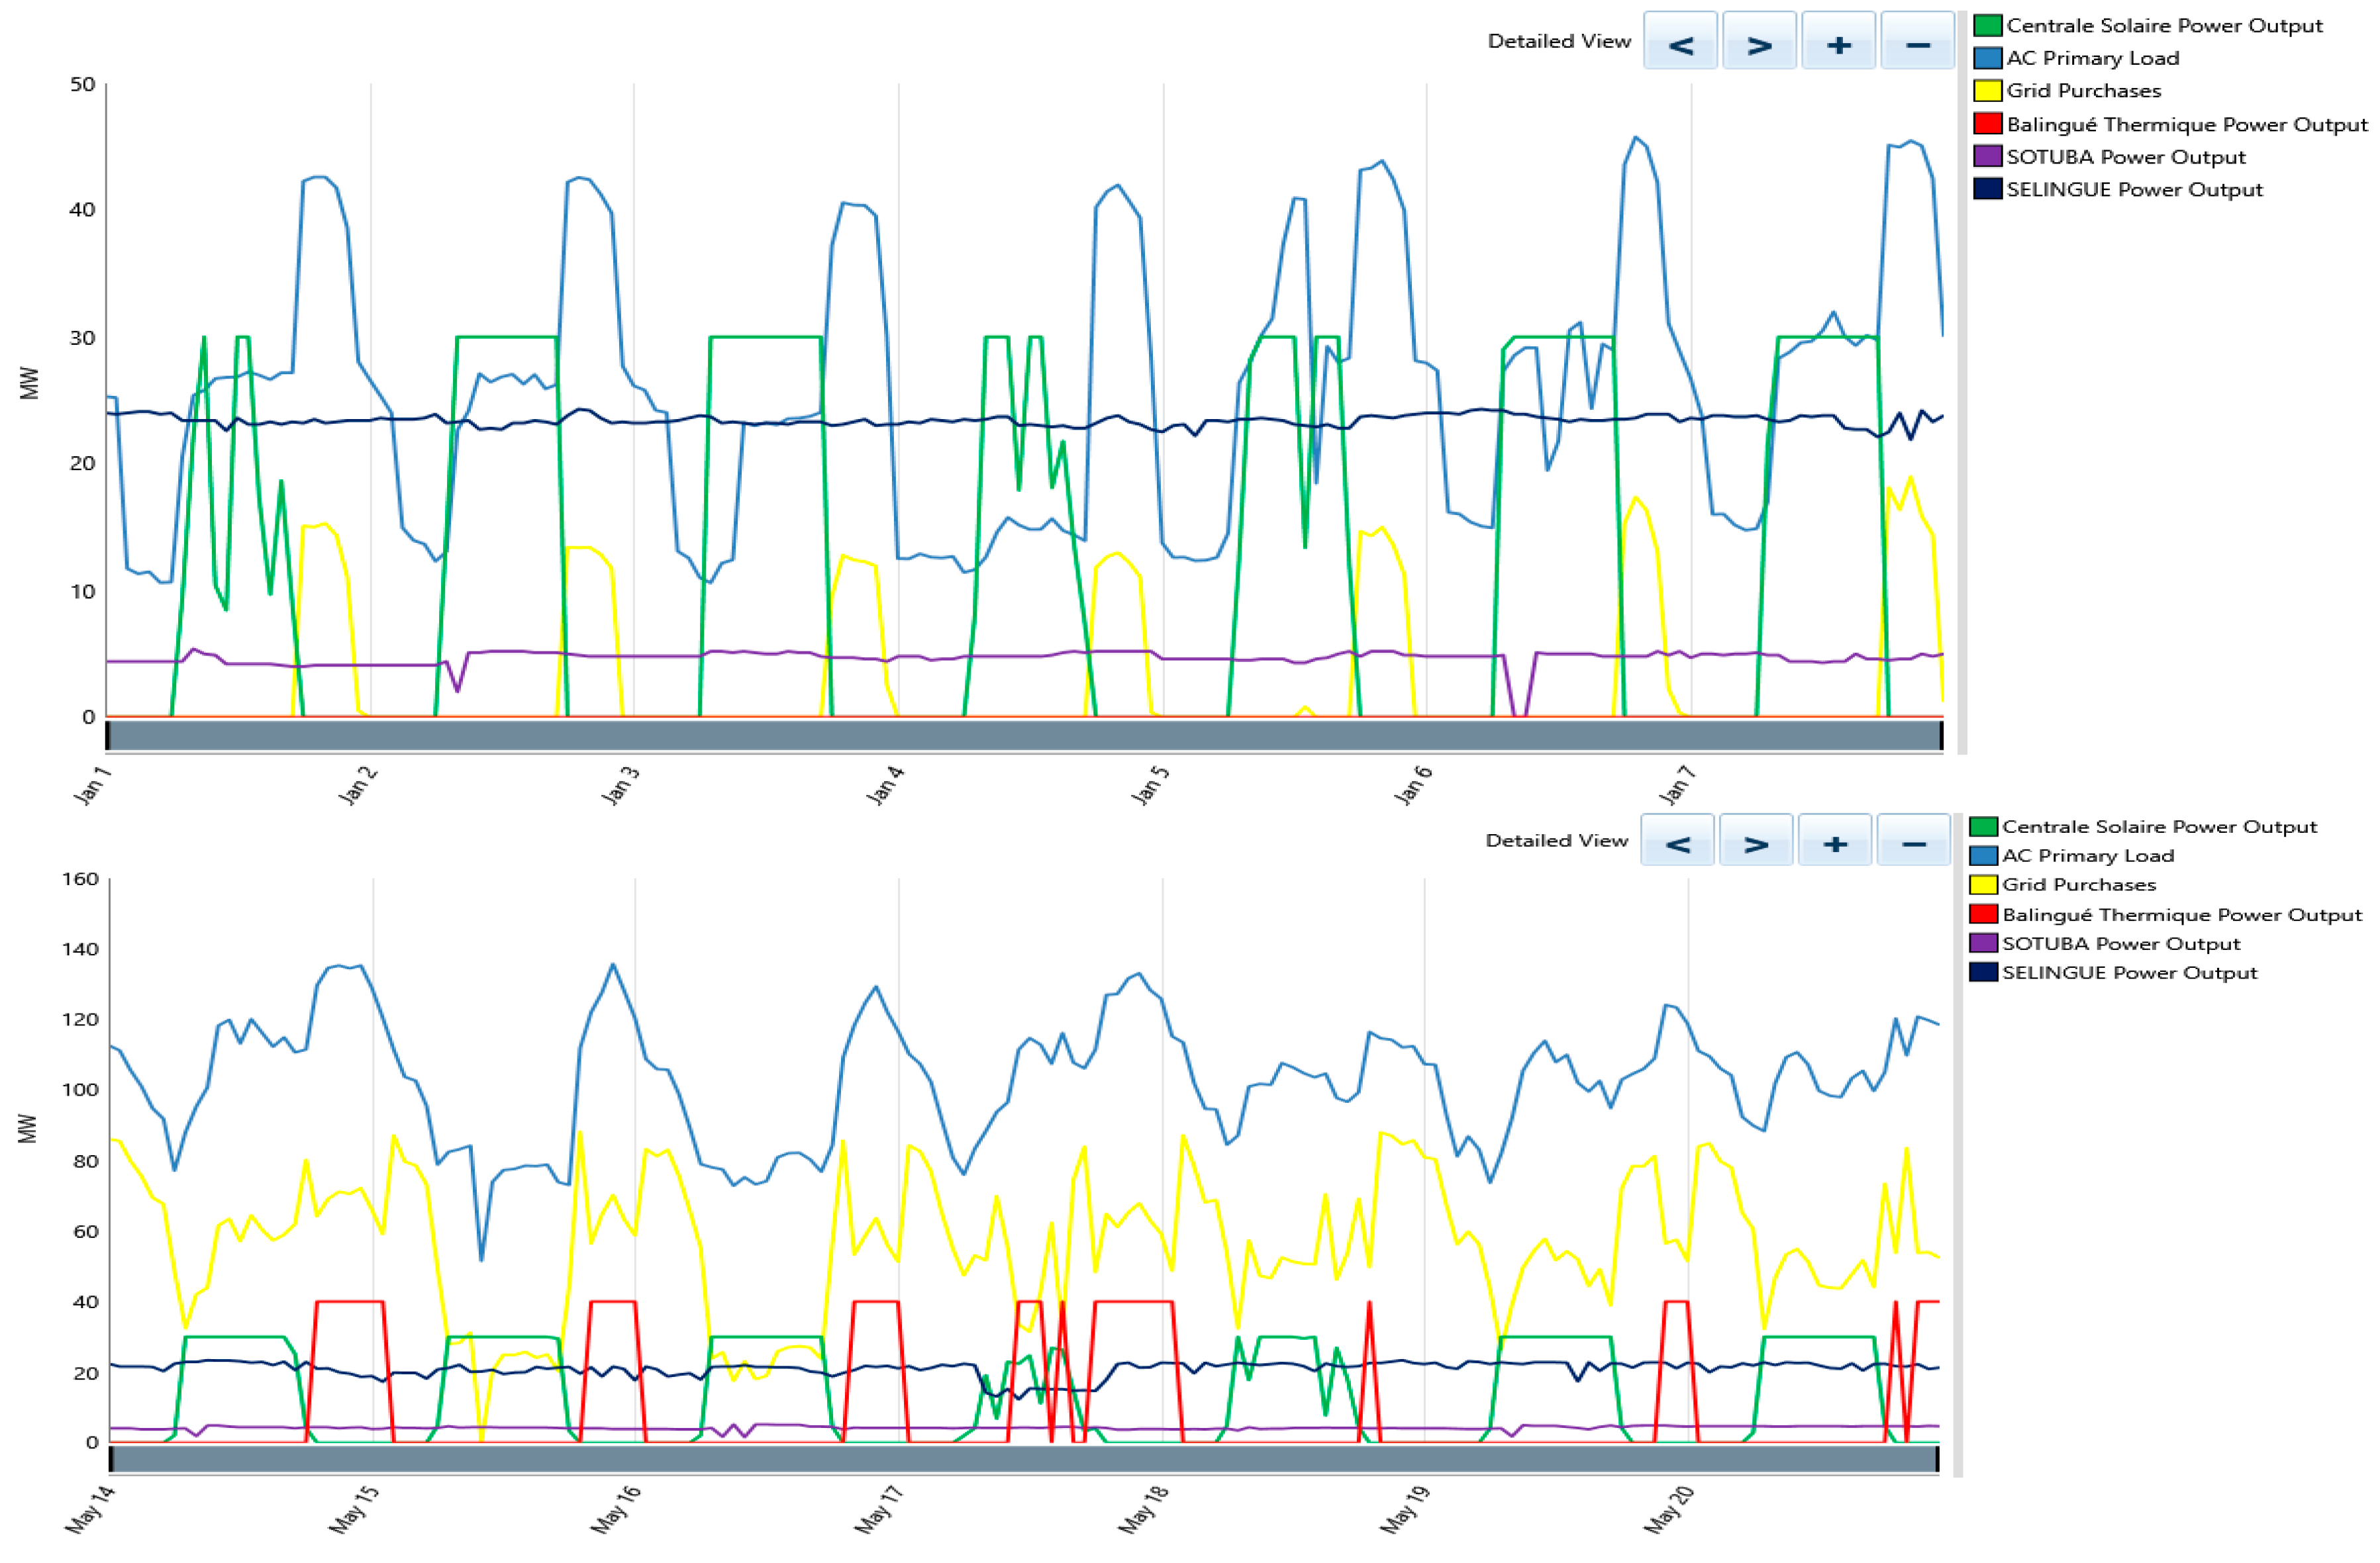
Task: Zoom out with top chart minus button
Action: [x=1917, y=42]
